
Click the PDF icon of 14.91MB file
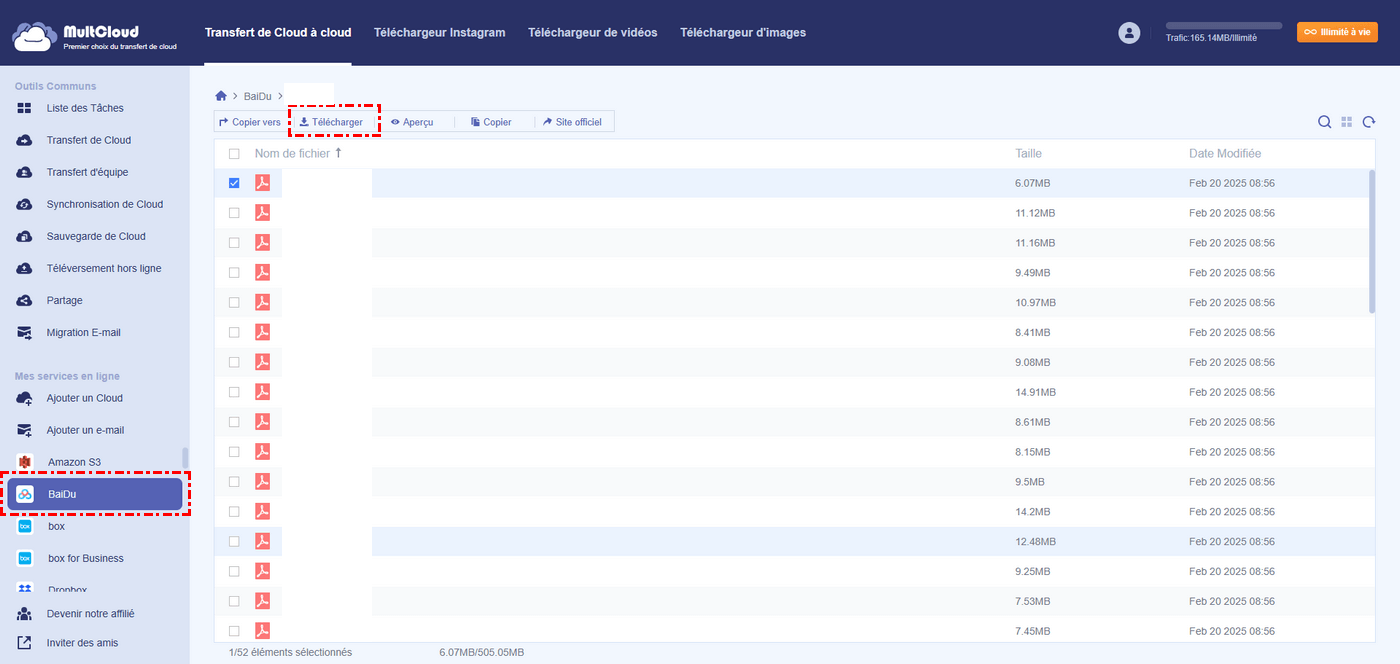pyautogui.click(x=262, y=392)
